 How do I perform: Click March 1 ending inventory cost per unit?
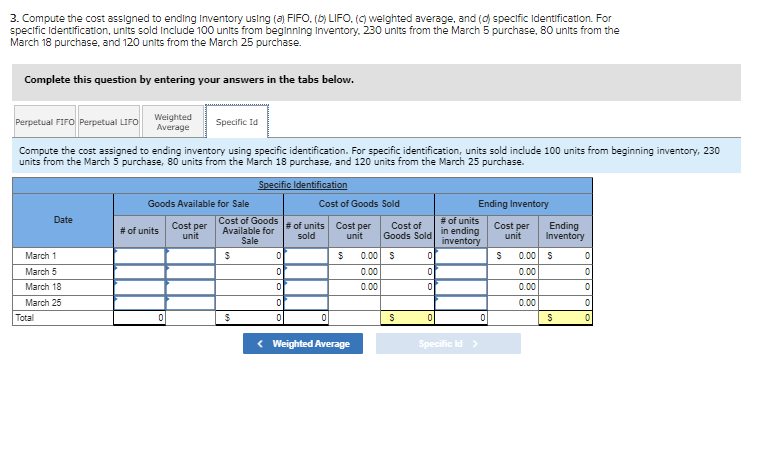pyautogui.click(x=513, y=256)
